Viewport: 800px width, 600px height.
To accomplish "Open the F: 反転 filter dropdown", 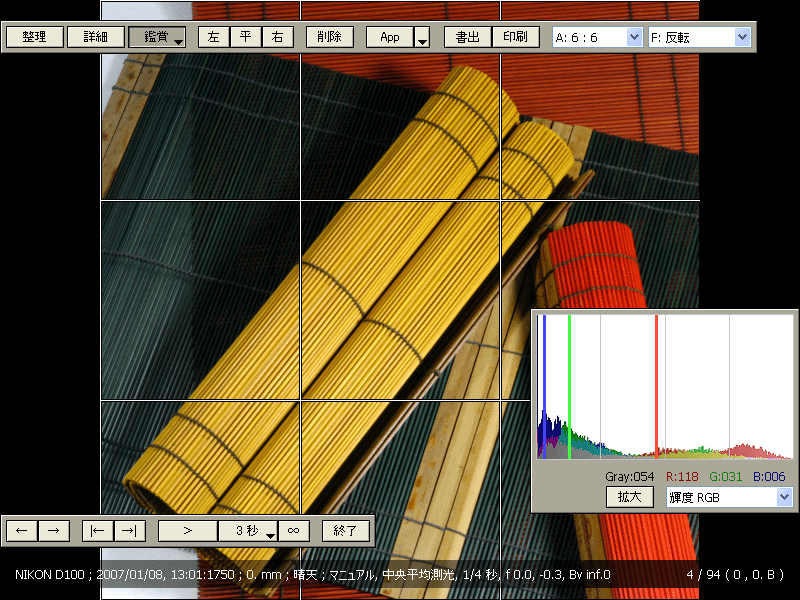I will (x=699, y=37).
